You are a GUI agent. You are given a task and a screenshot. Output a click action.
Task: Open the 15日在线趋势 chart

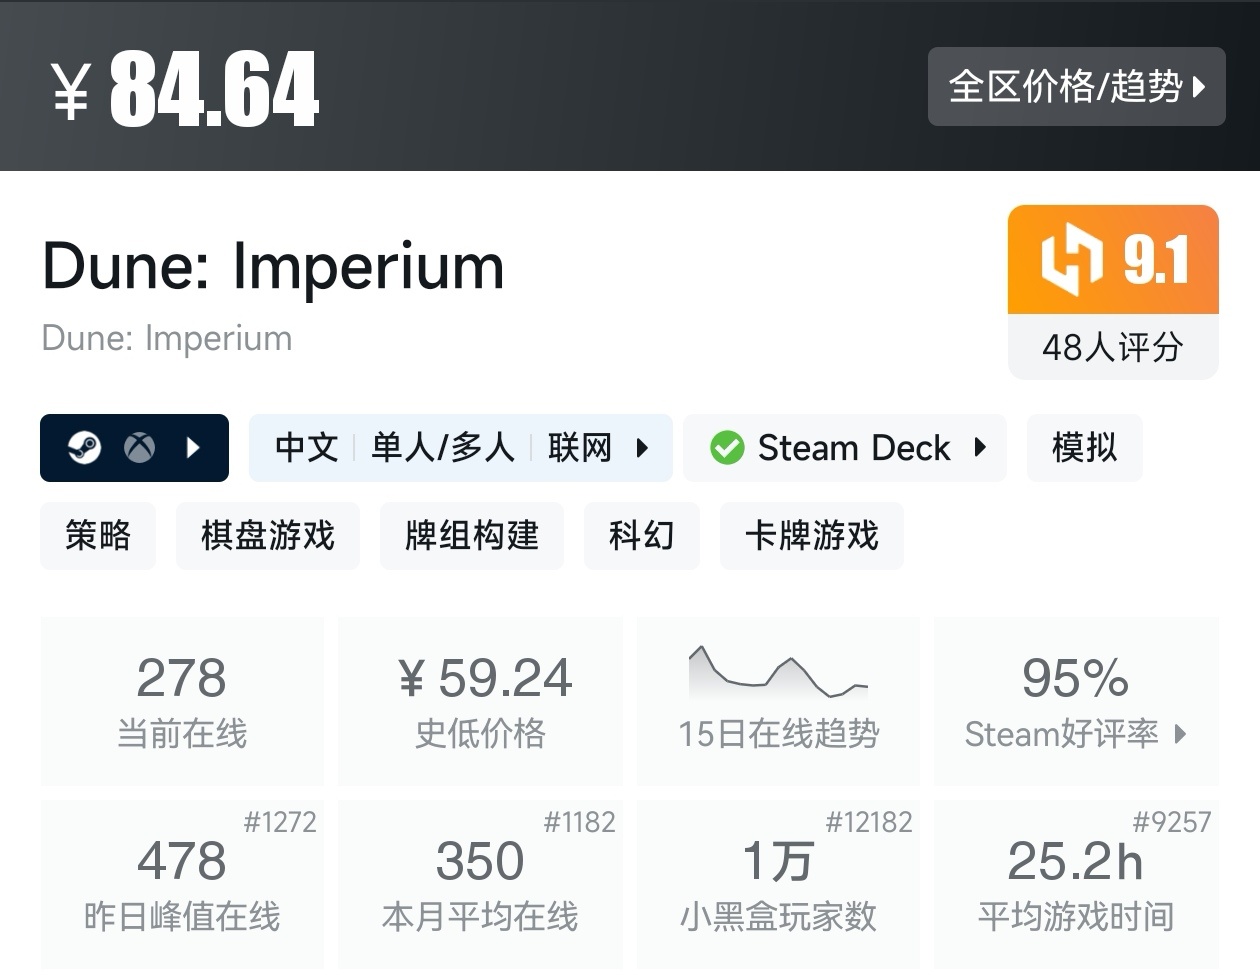tap(778, 700)
